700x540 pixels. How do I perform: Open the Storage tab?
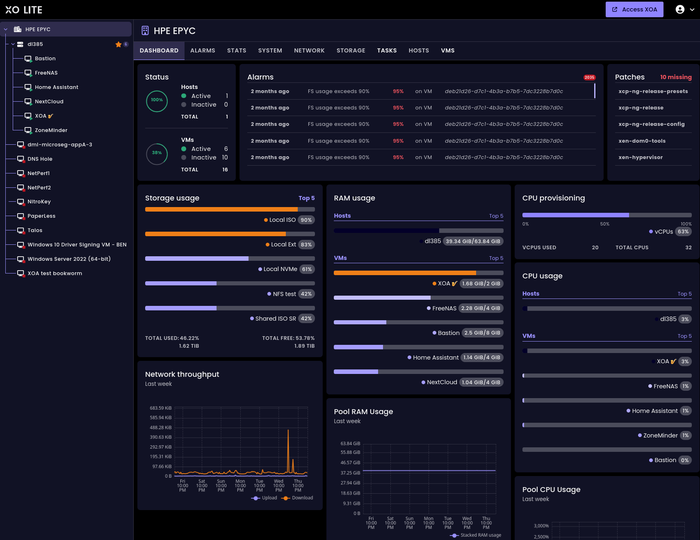pyautogui.click(x=350, y=50)
